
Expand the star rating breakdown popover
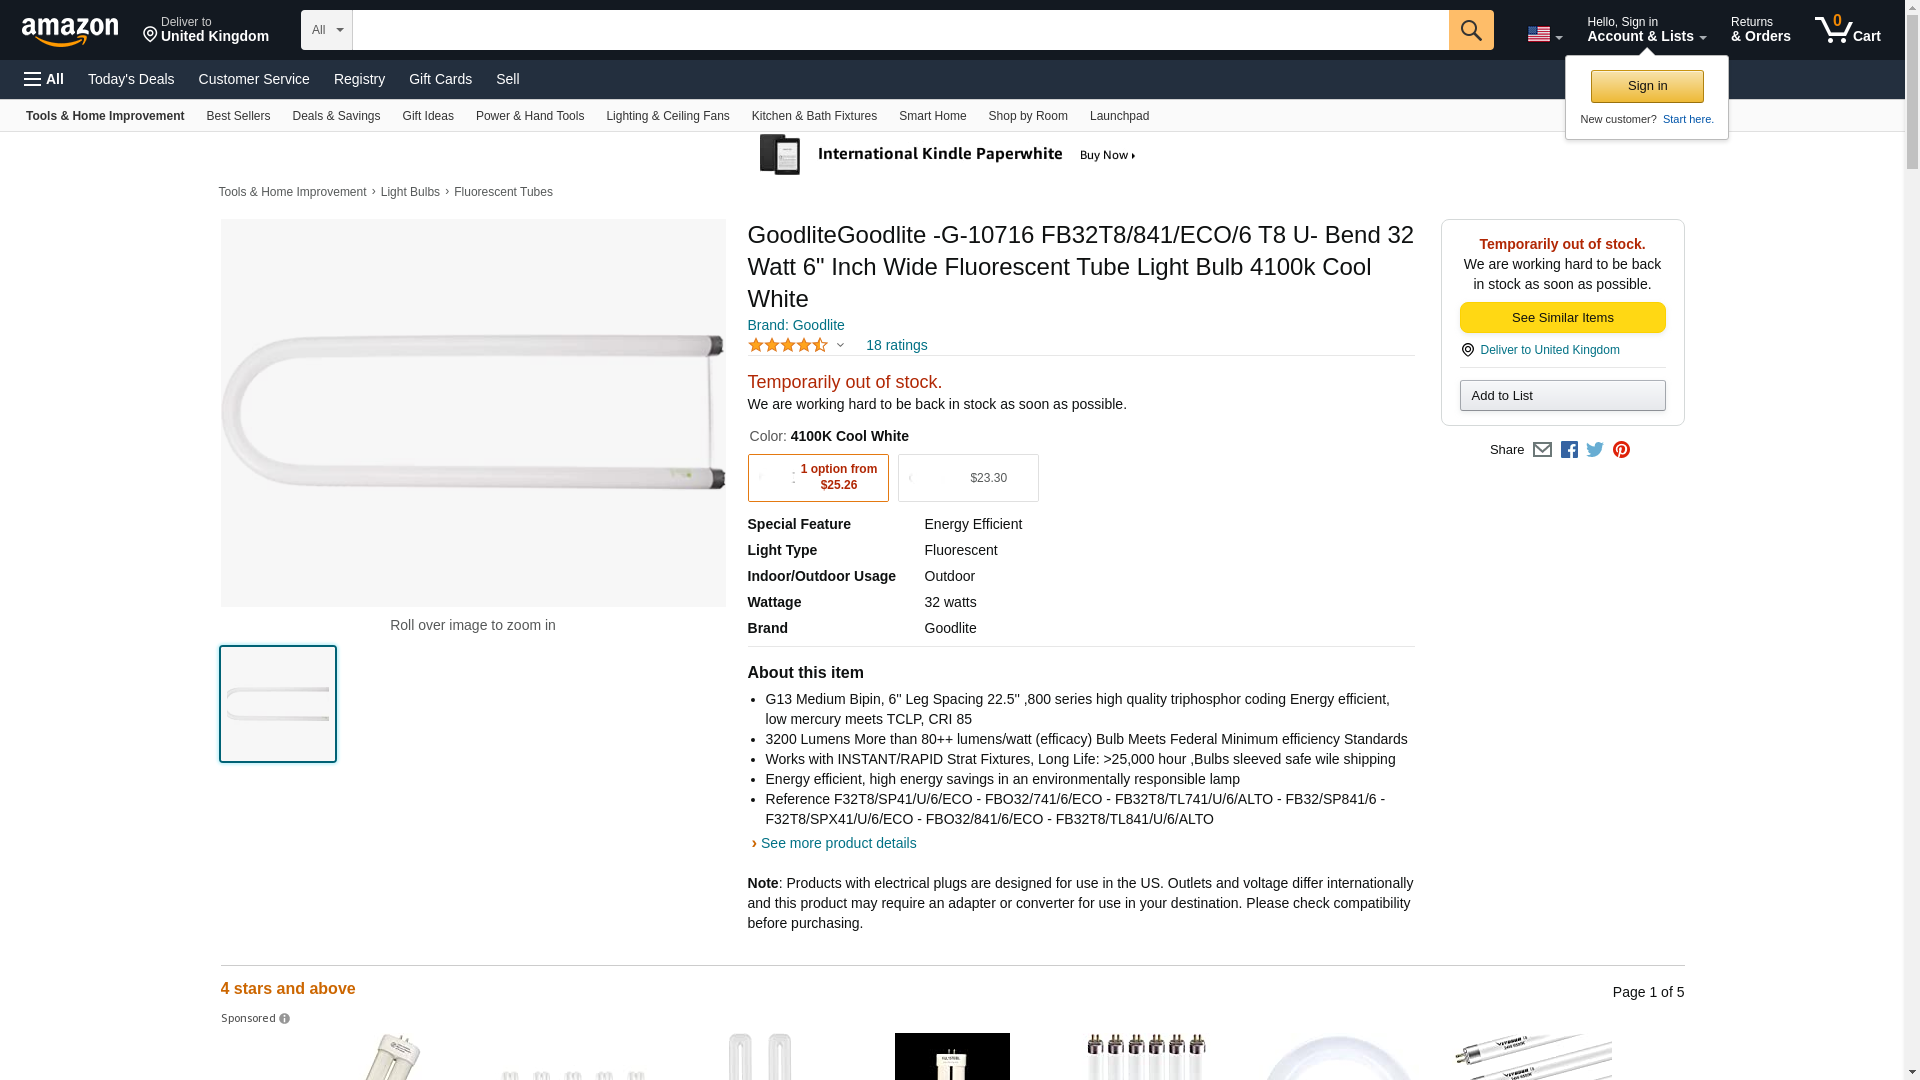click(796, 345)
